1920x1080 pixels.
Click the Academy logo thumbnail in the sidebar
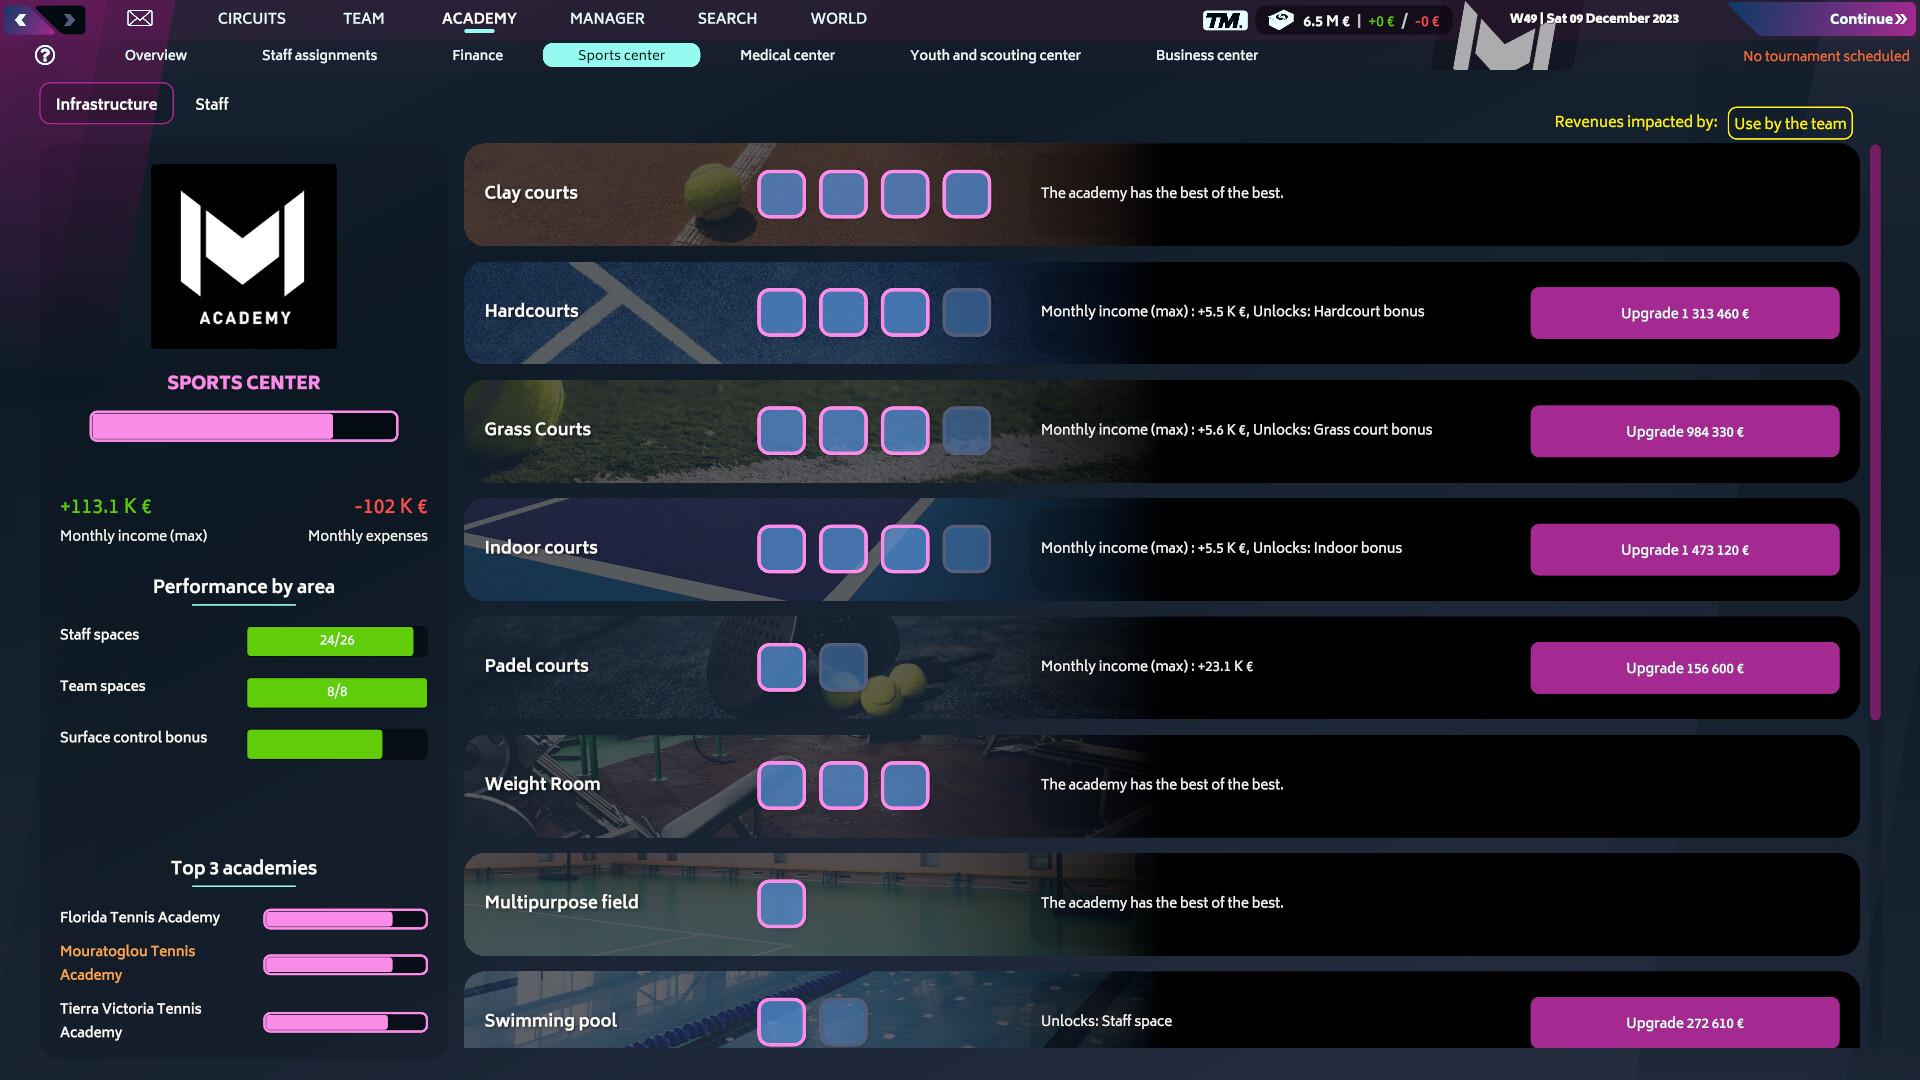coord(243,255)
